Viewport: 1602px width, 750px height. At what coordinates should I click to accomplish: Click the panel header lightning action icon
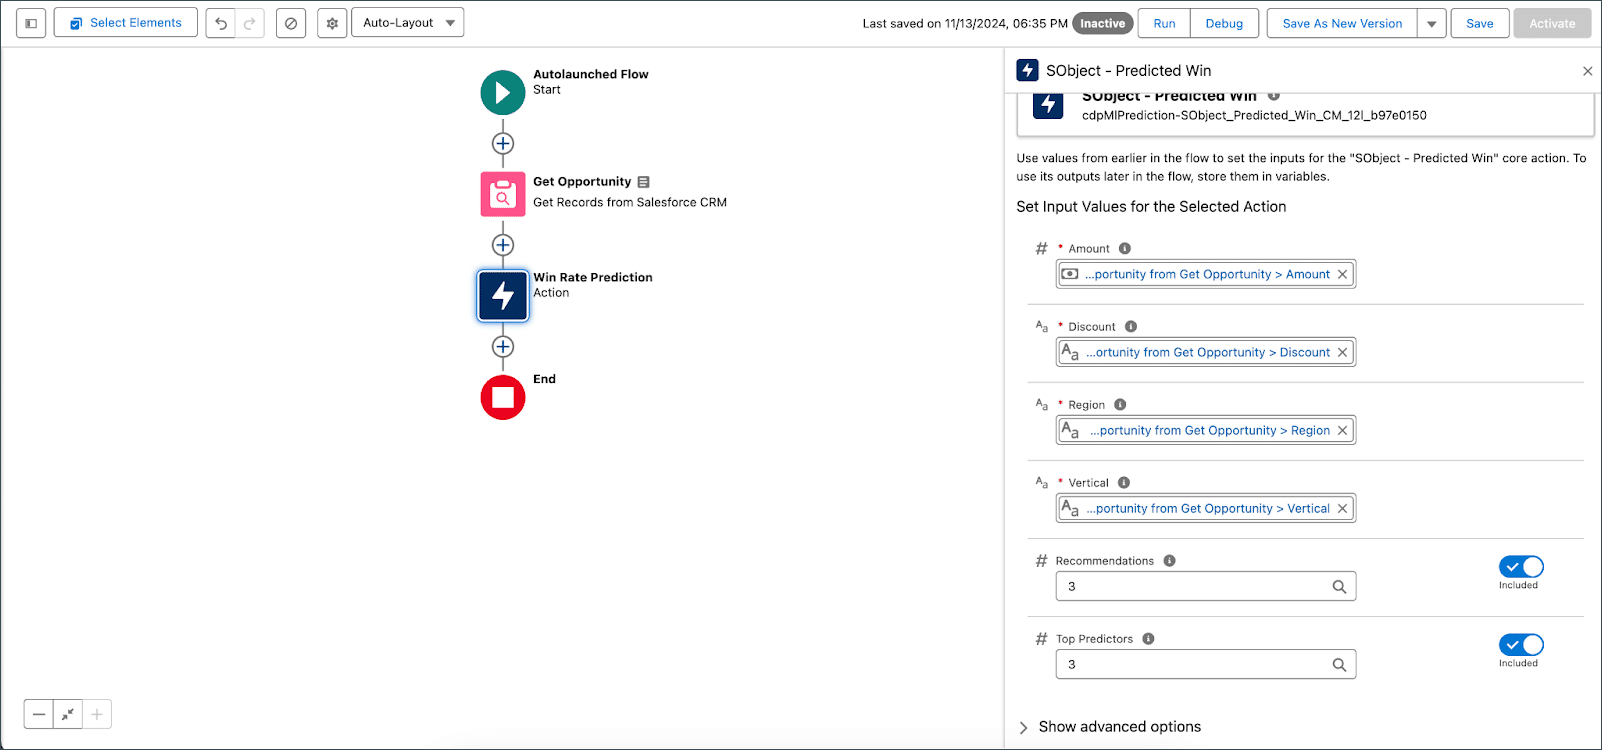coord(1027,70)
